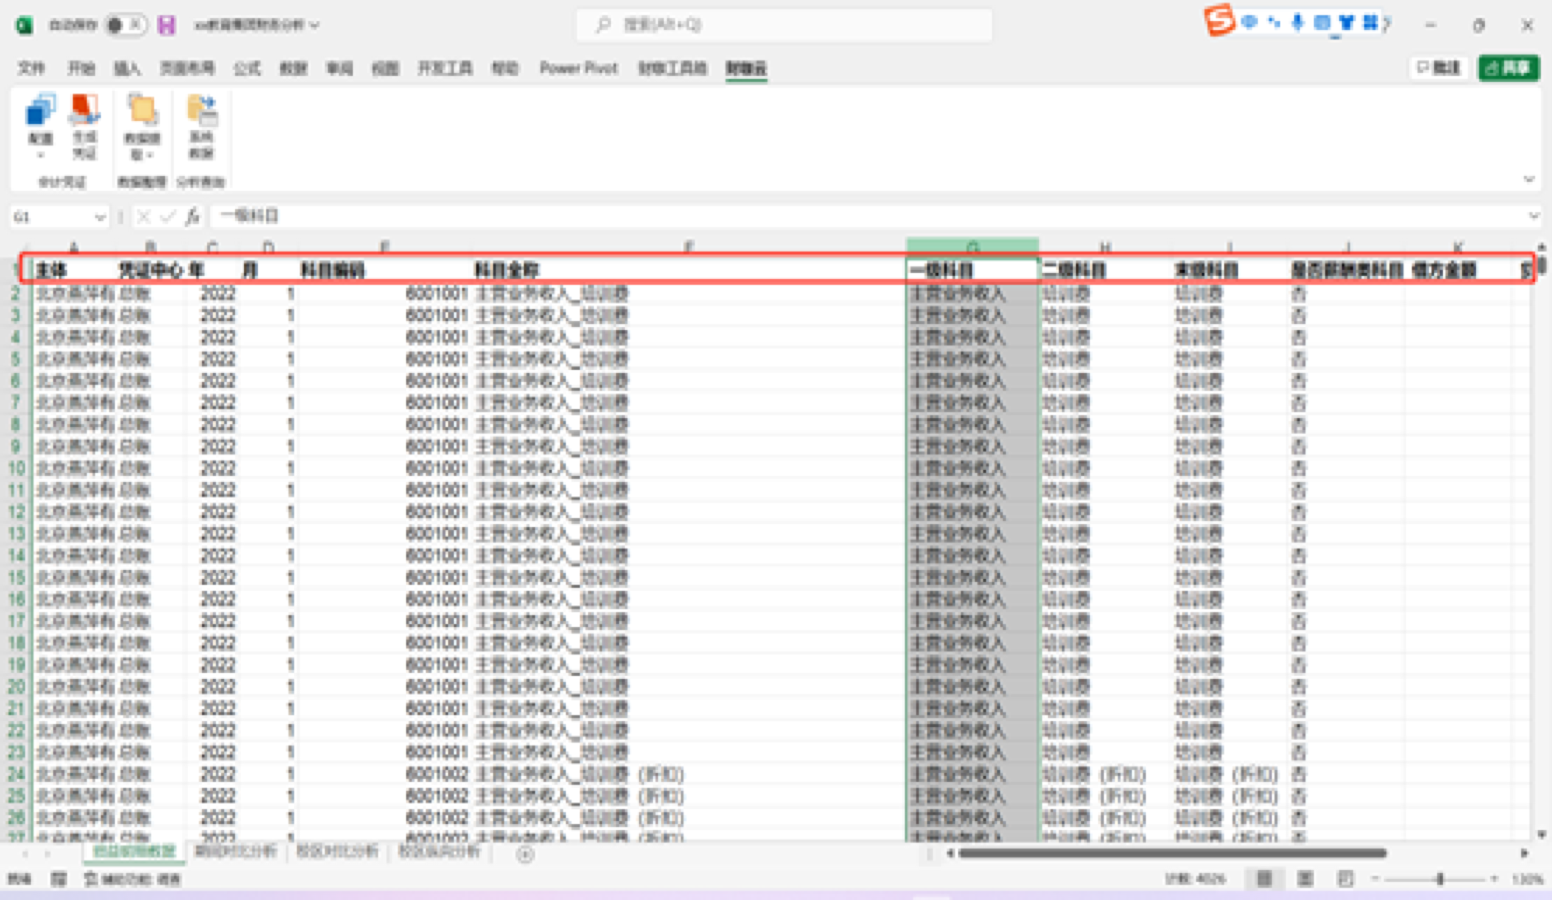Open the 开发工具 ribbon tab

[x=444, y=68]
